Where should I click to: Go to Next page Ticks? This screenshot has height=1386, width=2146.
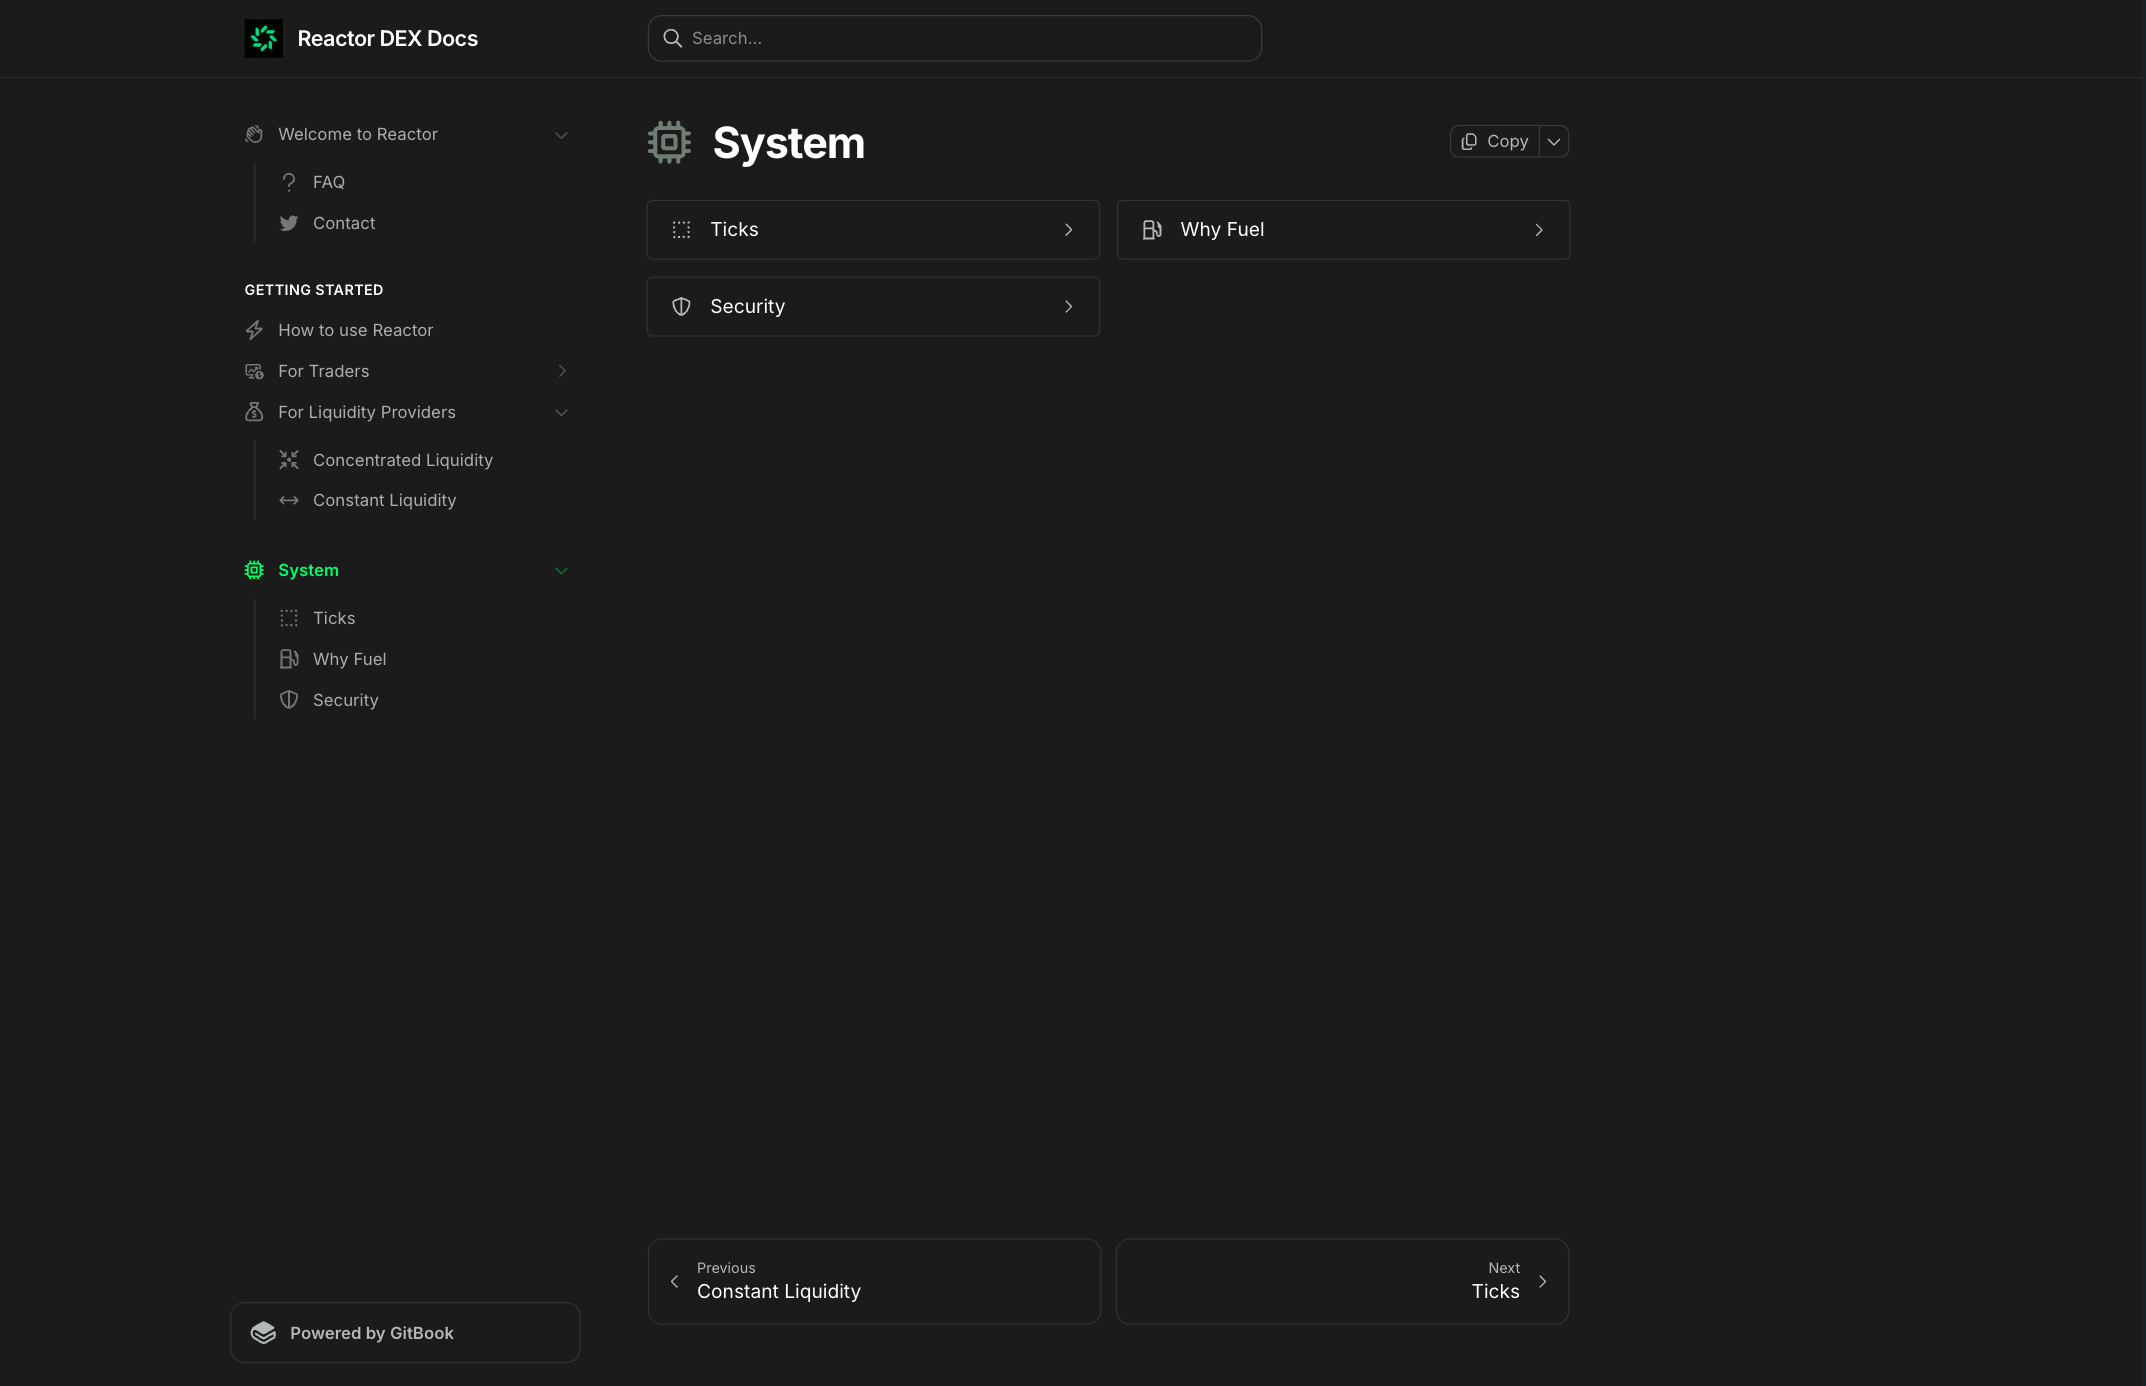(1342, 1282)
